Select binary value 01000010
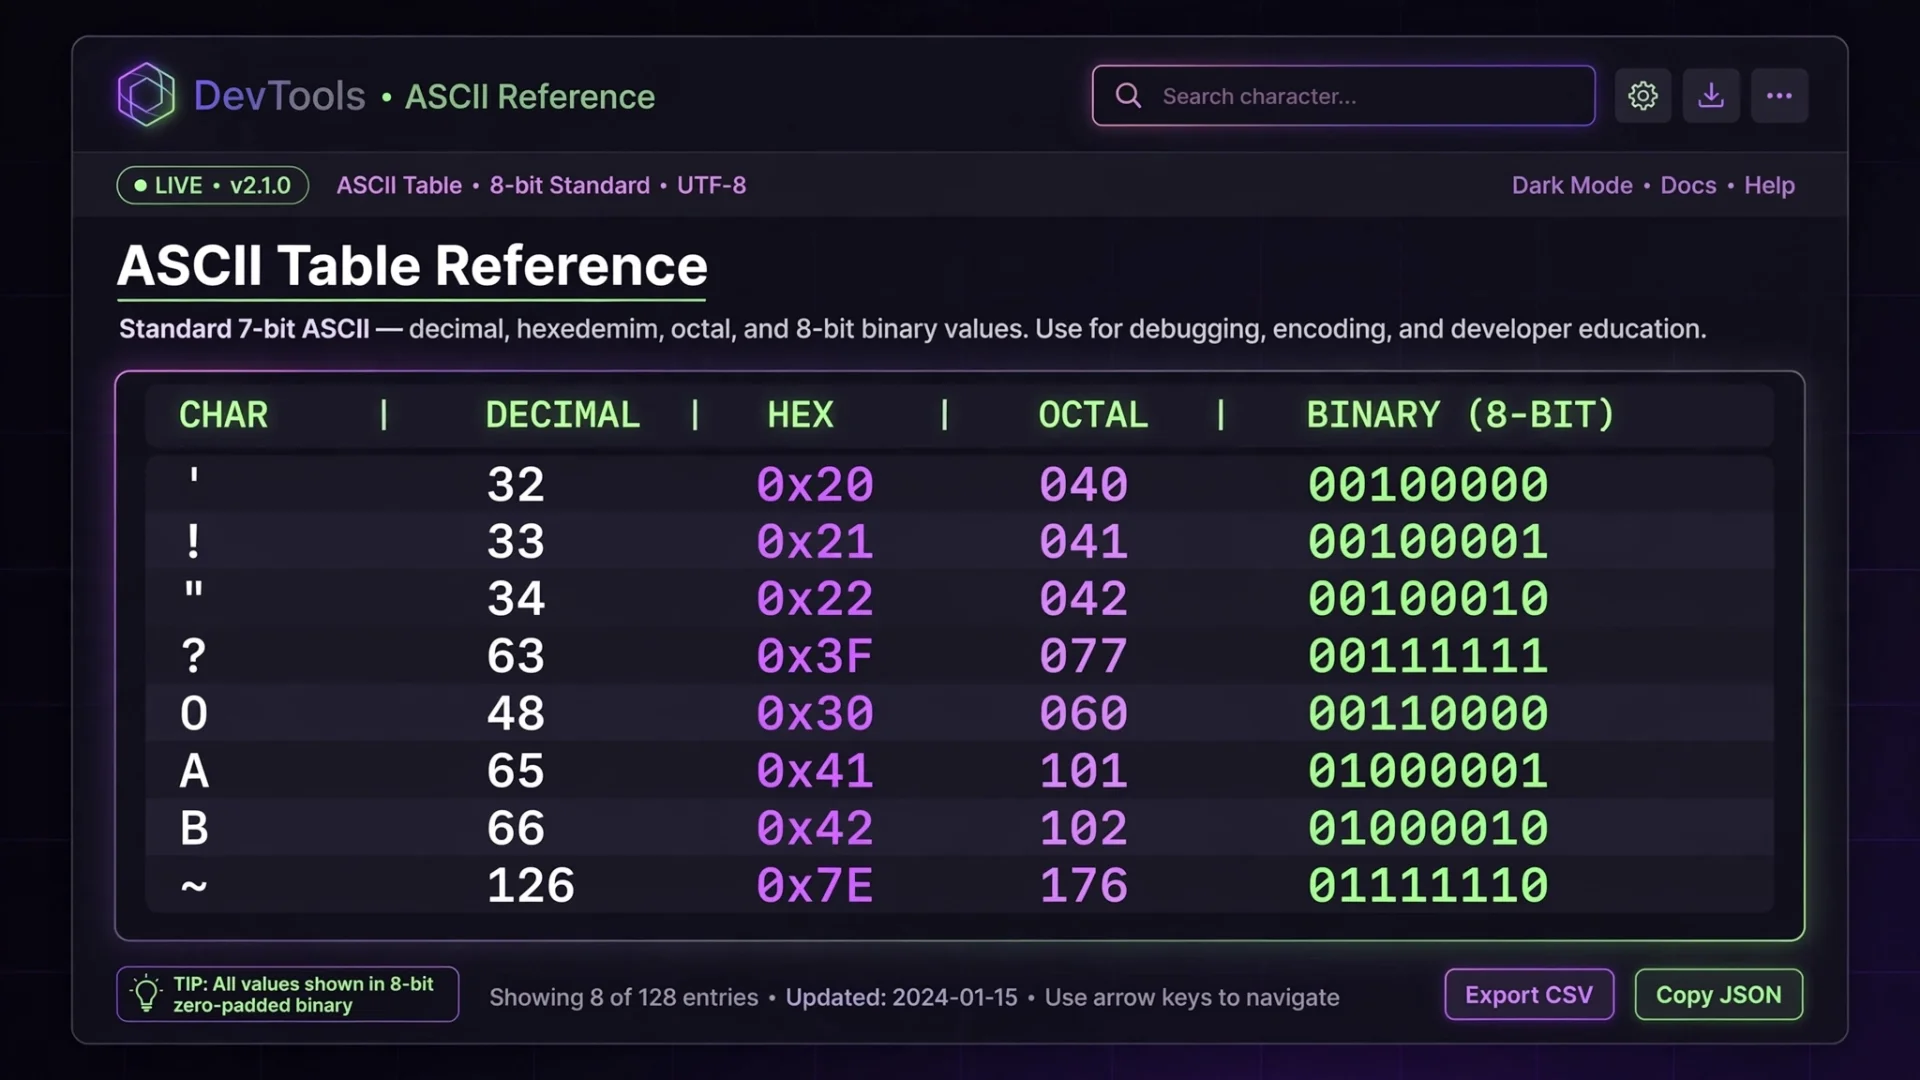 click(1428, 828)
